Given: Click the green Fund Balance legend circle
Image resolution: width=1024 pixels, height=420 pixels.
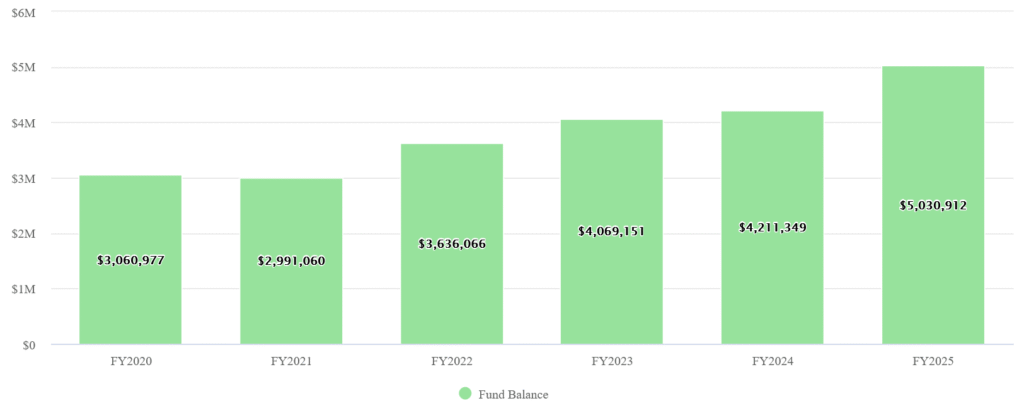Looking at the screenshot, I should click(x=465, y=394).
